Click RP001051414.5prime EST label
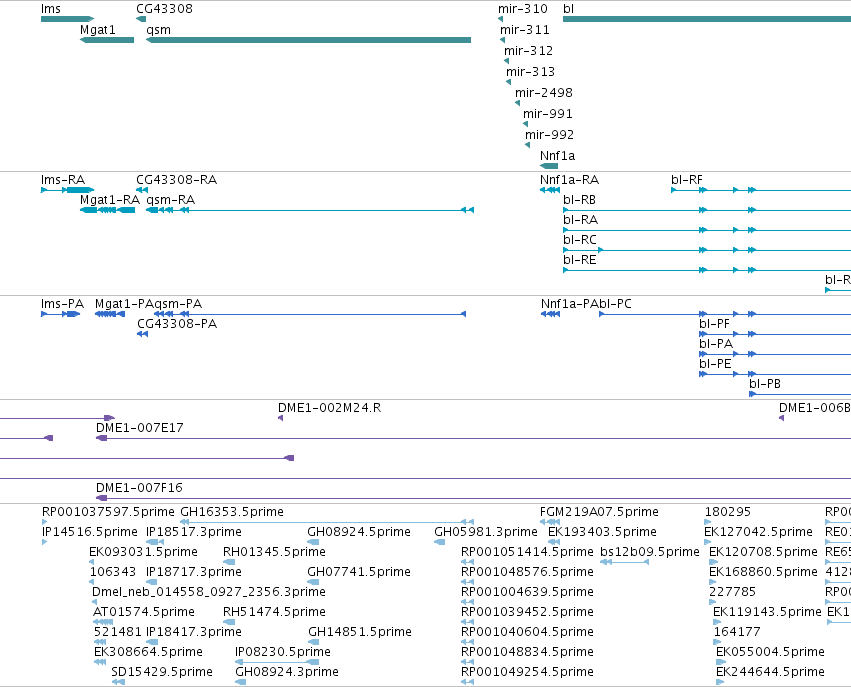Viewport: 851px width, 687px height. 527,552
